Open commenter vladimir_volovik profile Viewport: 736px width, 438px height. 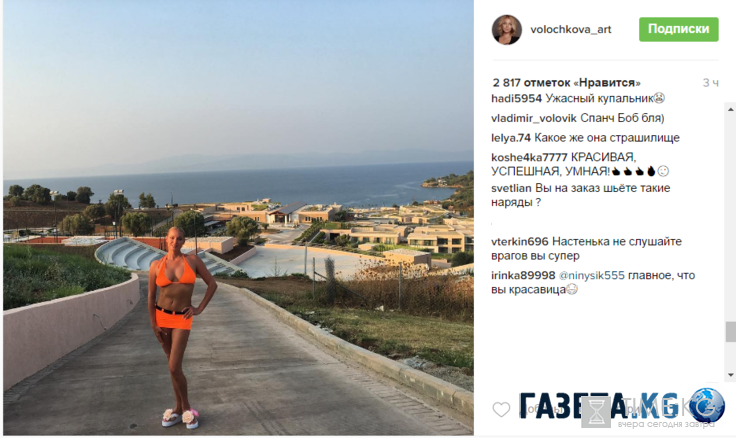534,118
